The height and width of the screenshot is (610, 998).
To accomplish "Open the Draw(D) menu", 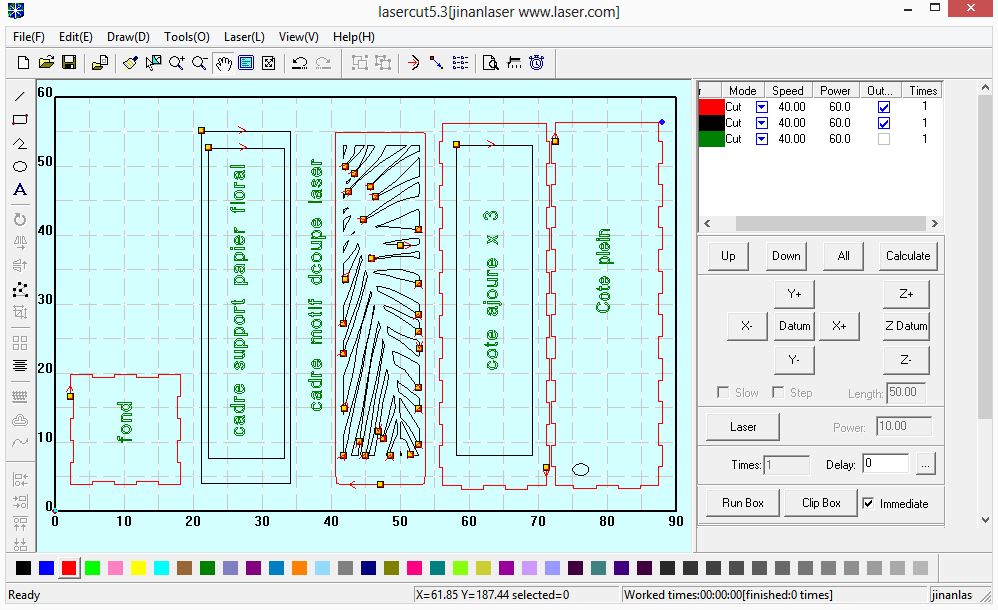I will [x=128, y=37].
